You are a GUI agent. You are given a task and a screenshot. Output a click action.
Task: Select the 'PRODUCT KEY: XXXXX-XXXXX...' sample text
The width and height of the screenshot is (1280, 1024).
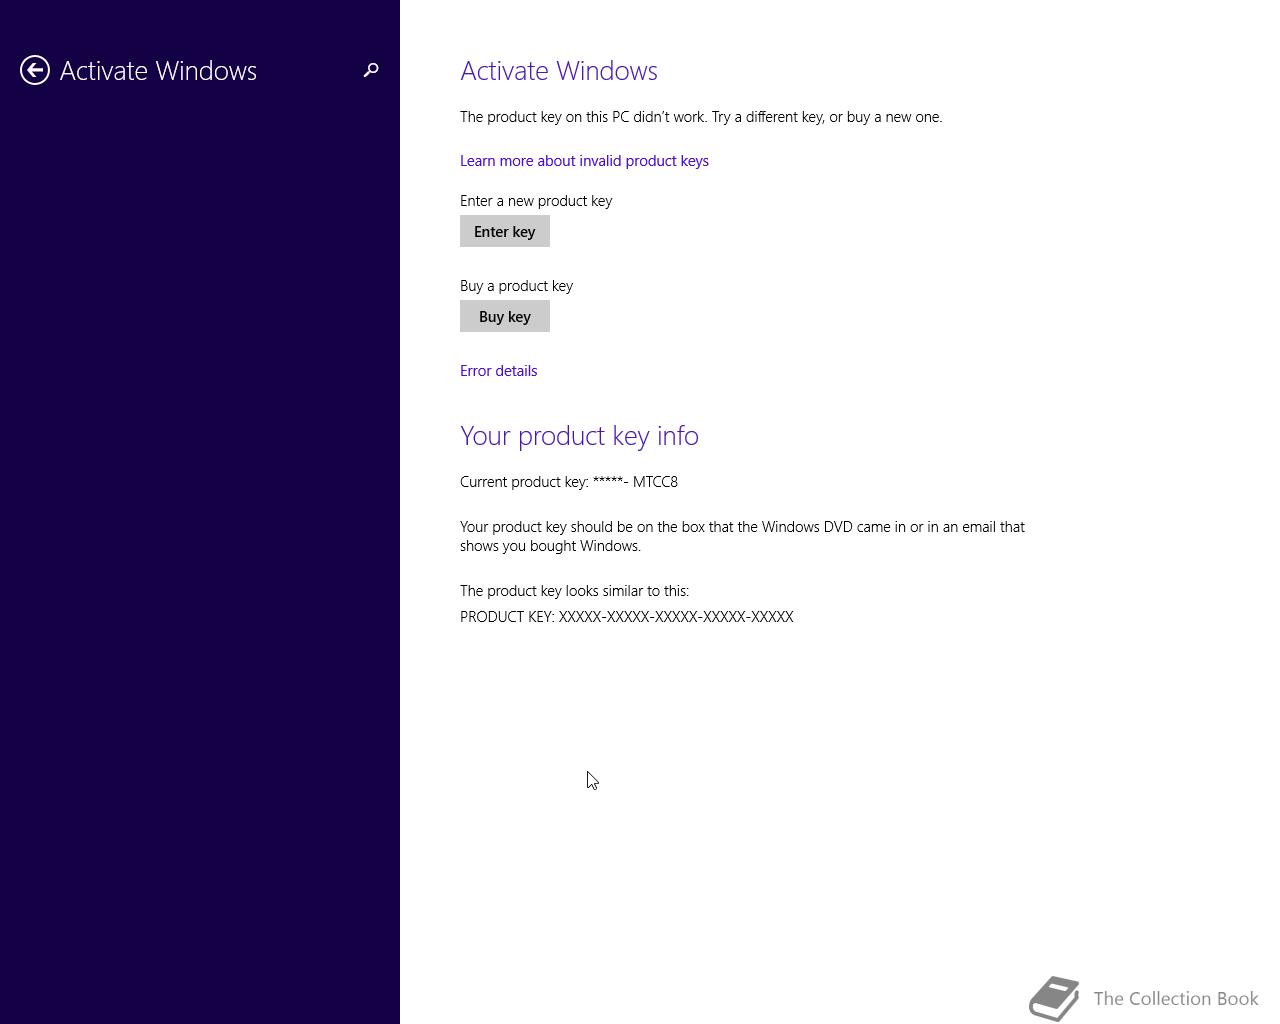click(x=627, y=617)
